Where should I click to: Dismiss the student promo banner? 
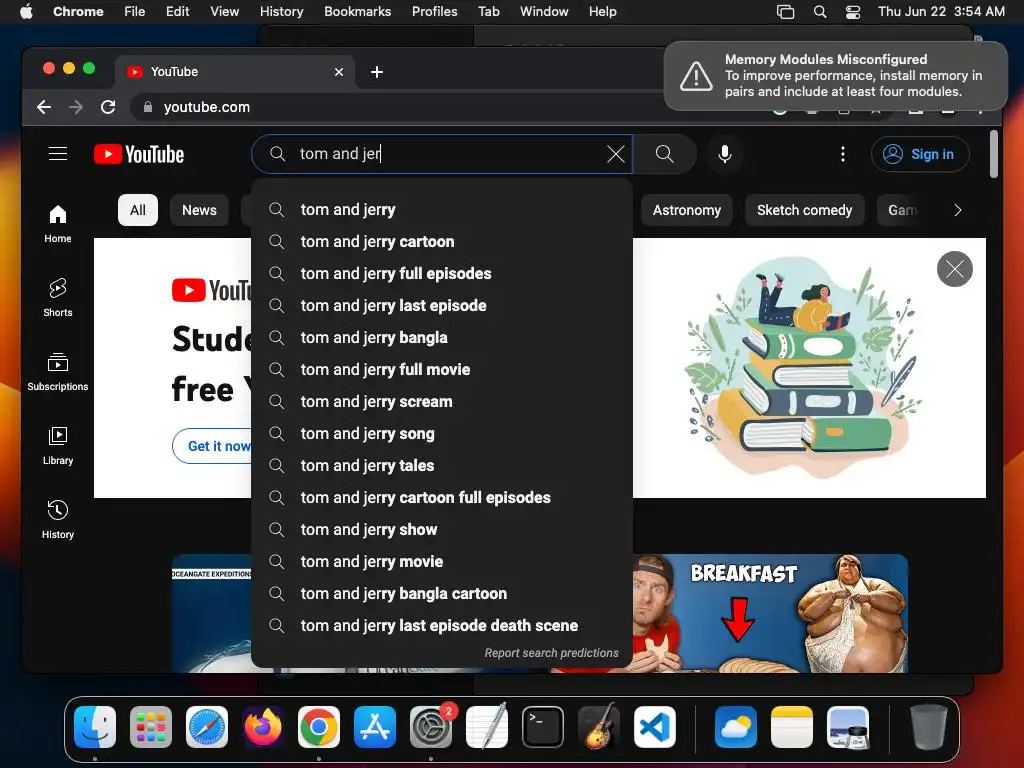955,269
